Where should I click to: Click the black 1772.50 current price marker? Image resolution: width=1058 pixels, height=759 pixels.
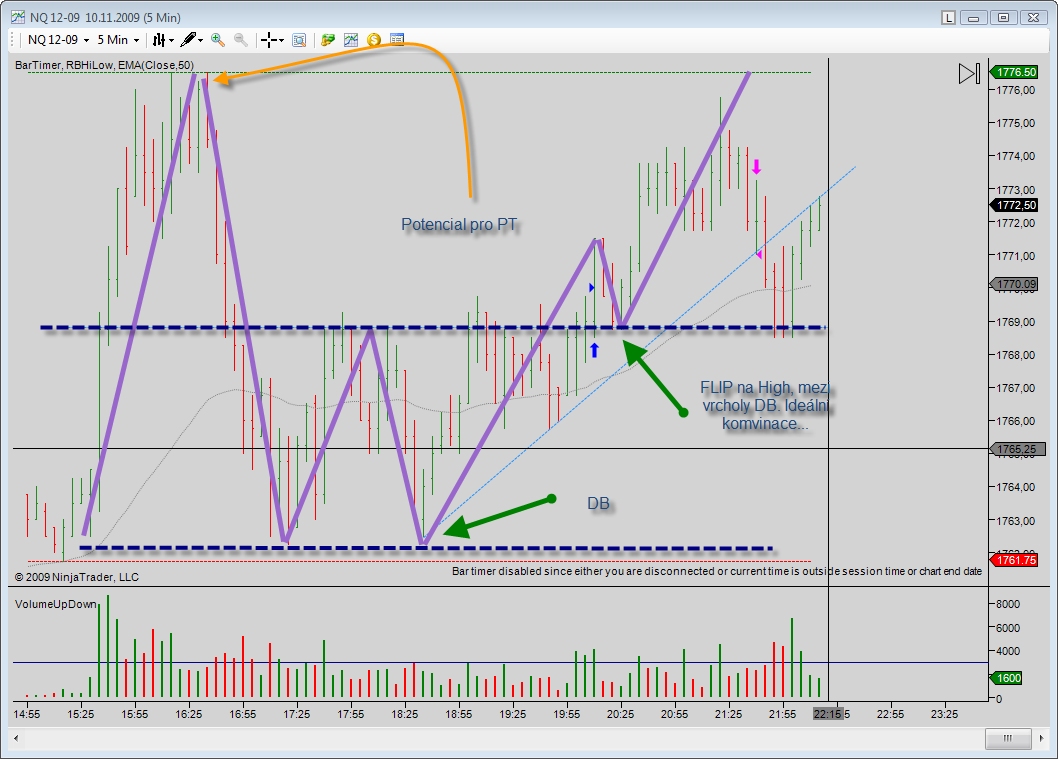(1015, 204)
